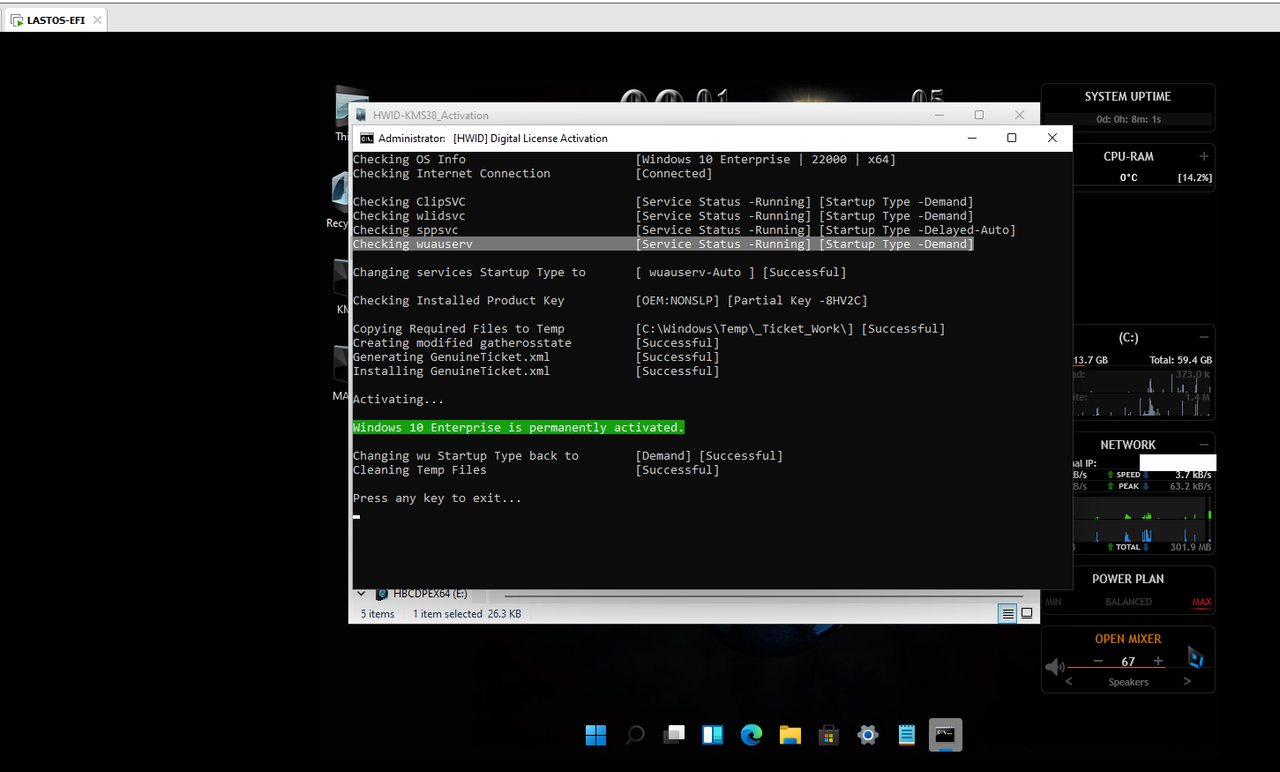Select previous audio device arrow
This screenshot has width=1280, height=772.
(1069, 682)
